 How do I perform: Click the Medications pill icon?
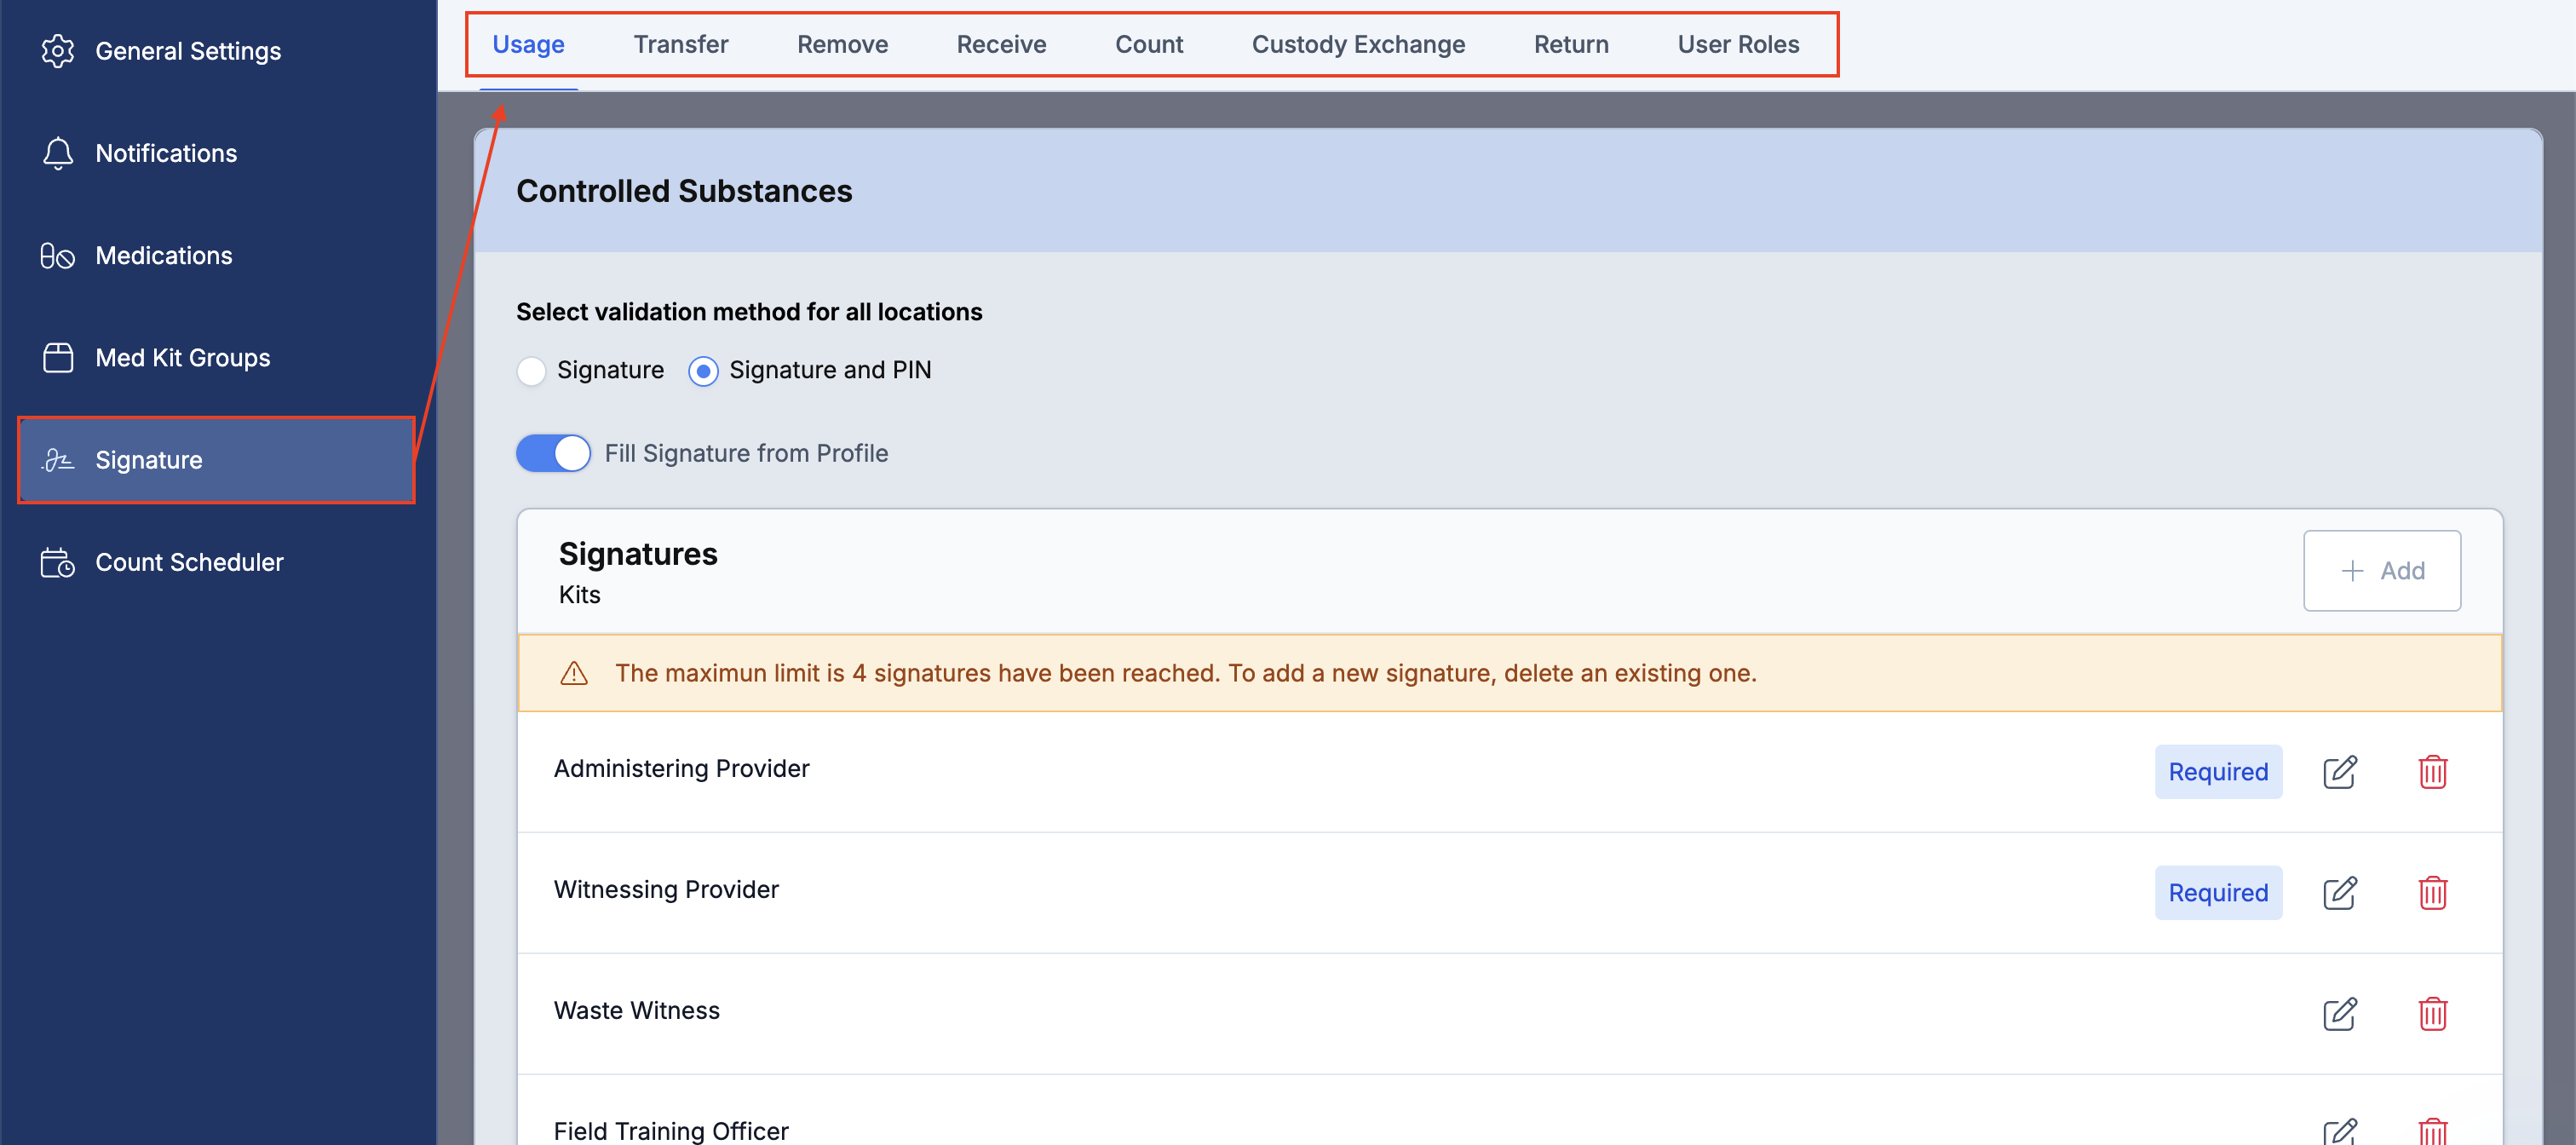pos(58,256)
